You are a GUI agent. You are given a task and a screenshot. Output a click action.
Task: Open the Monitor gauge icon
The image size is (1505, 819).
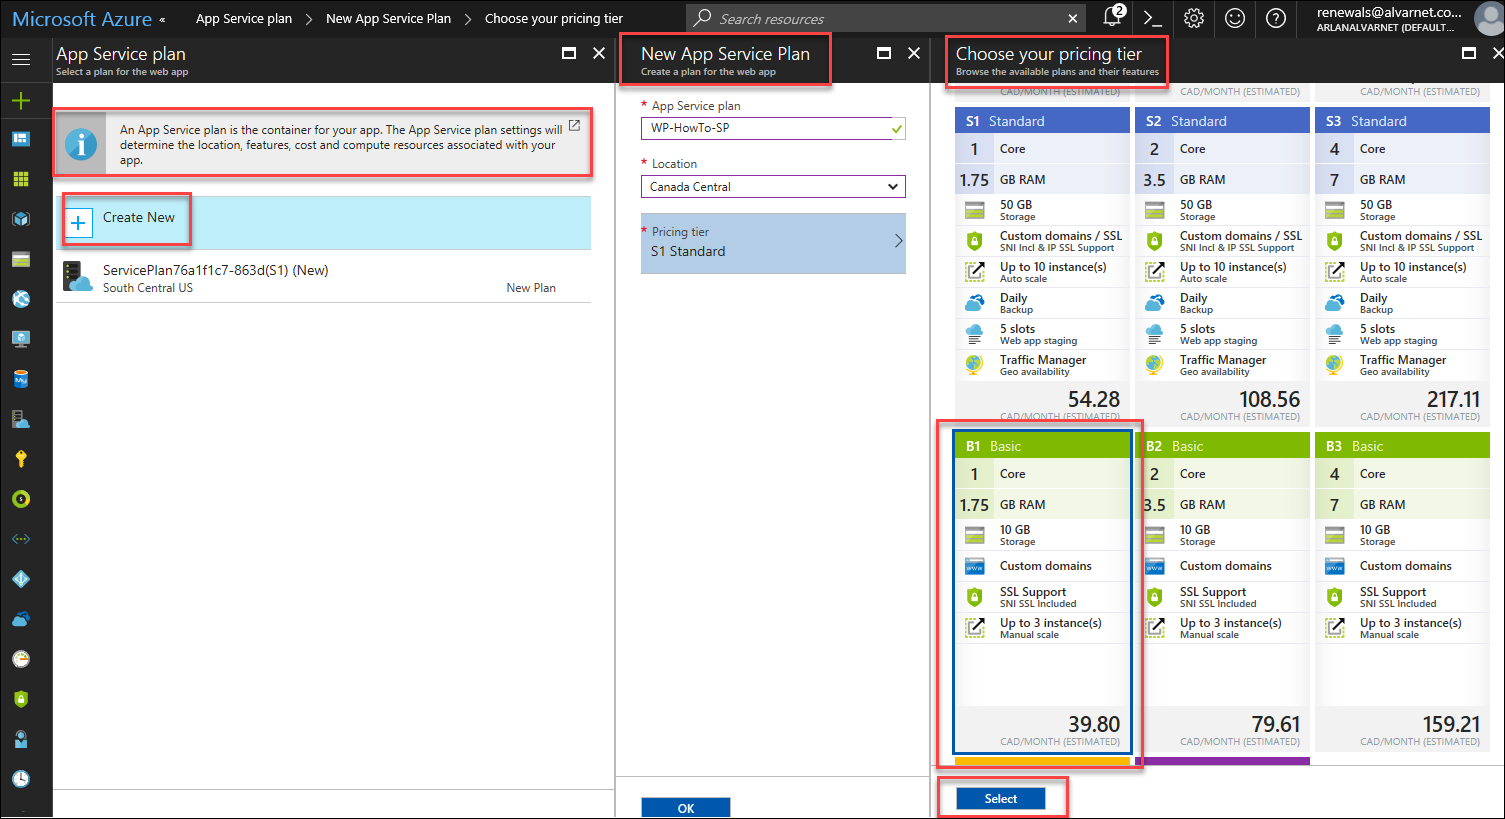point(21,659)
